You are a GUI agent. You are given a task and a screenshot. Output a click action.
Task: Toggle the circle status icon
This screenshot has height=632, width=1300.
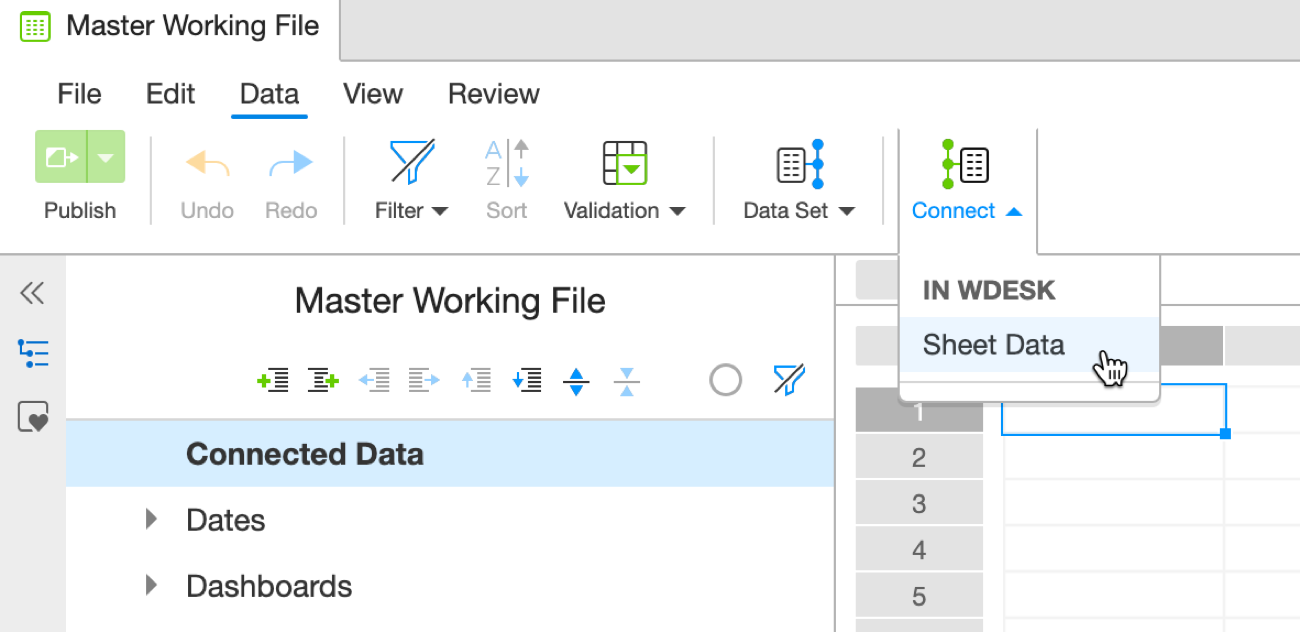pyautogui.click(x=725, y=380)
